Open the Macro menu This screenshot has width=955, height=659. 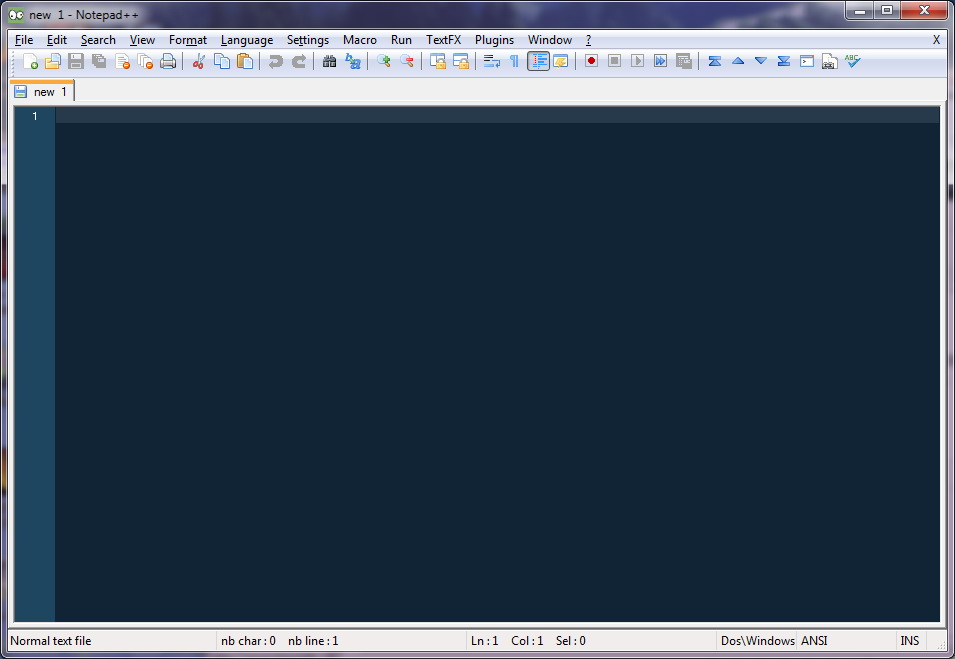[x=359, y=40]
